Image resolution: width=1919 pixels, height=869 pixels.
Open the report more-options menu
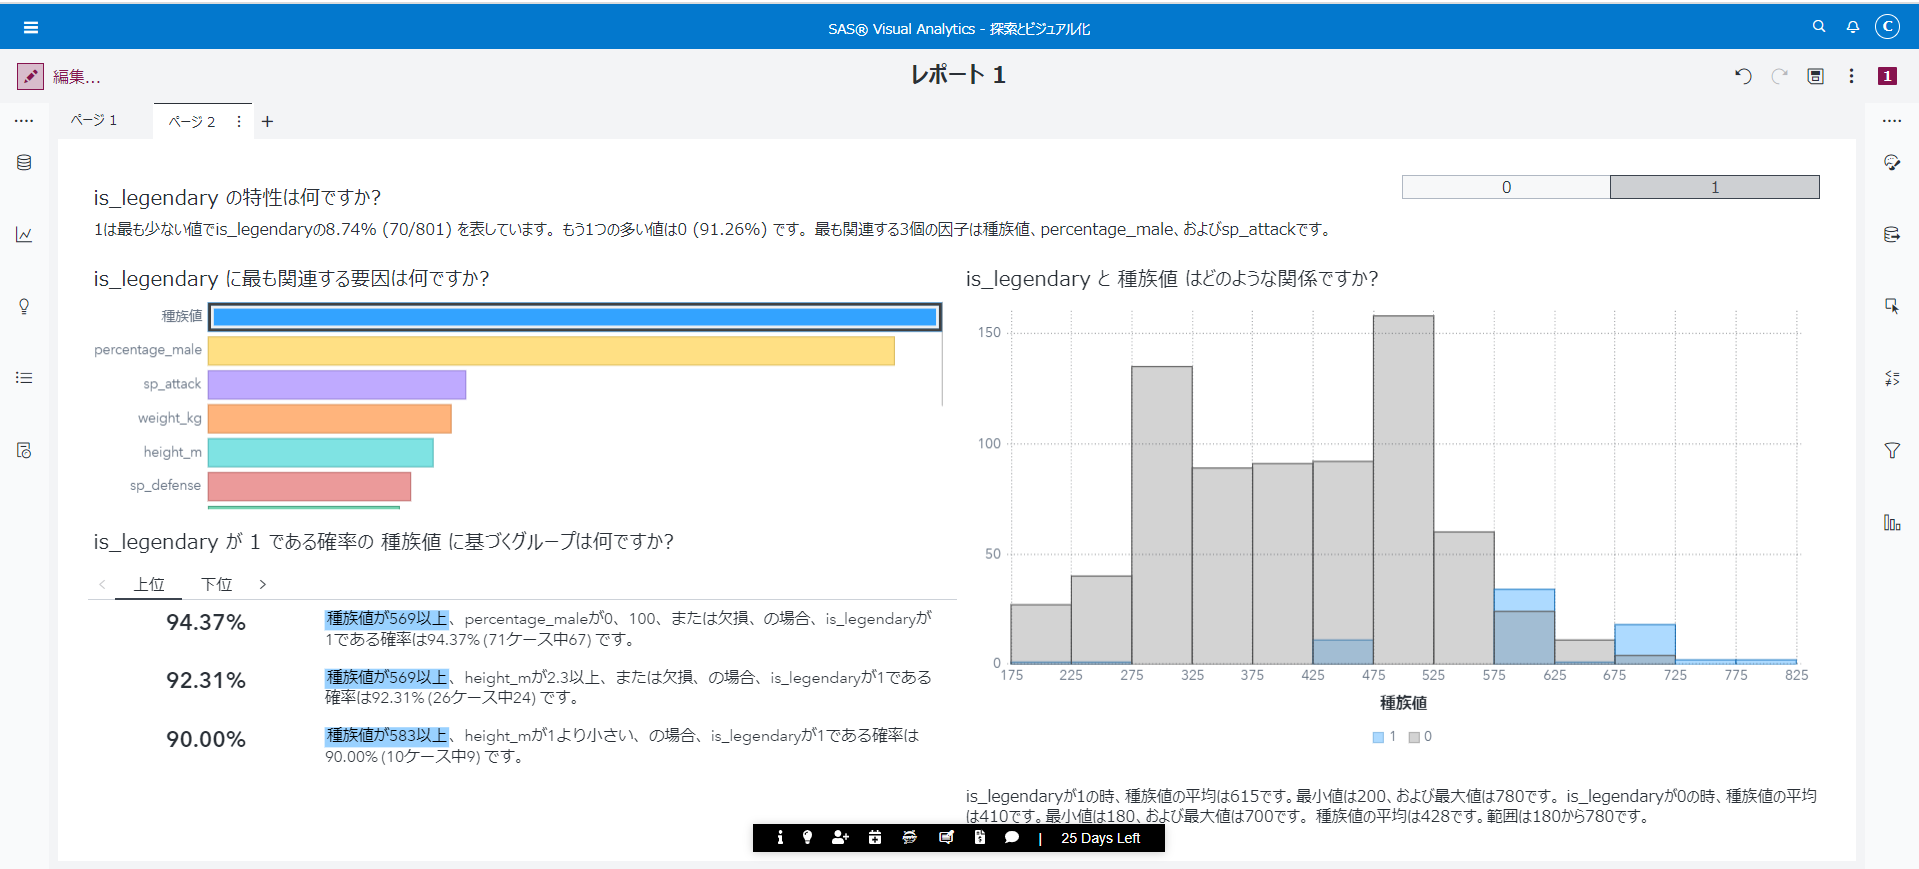(x=1851, y=76)
